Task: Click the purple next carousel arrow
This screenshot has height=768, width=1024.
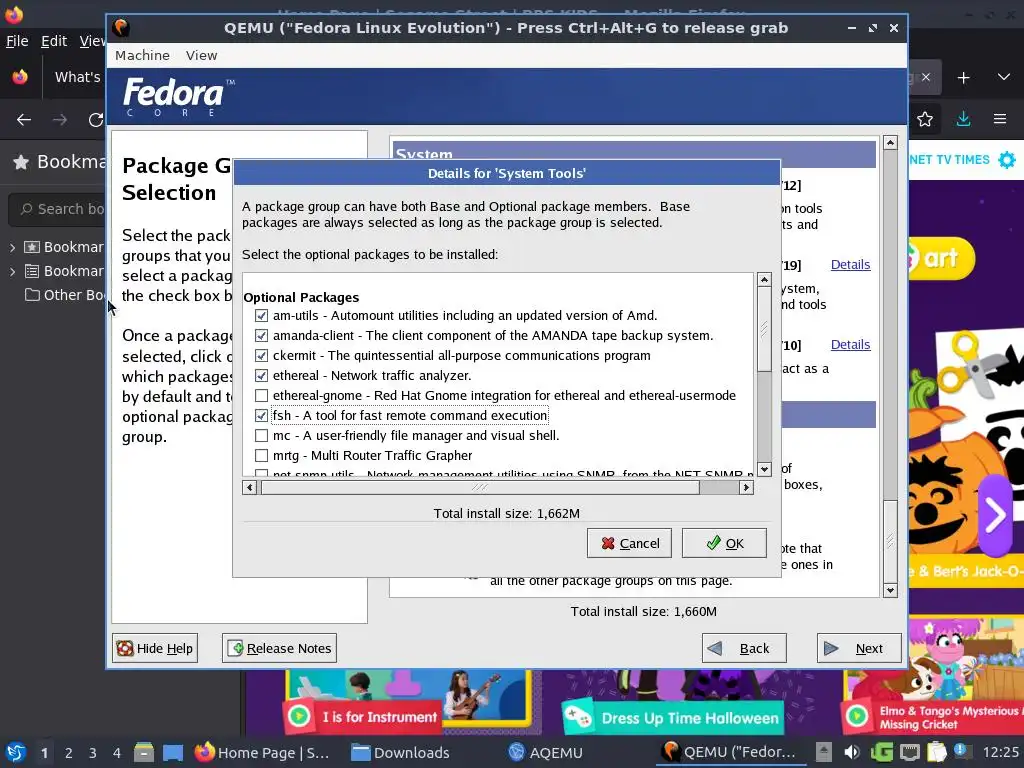Action: click(x=995, y=515)
